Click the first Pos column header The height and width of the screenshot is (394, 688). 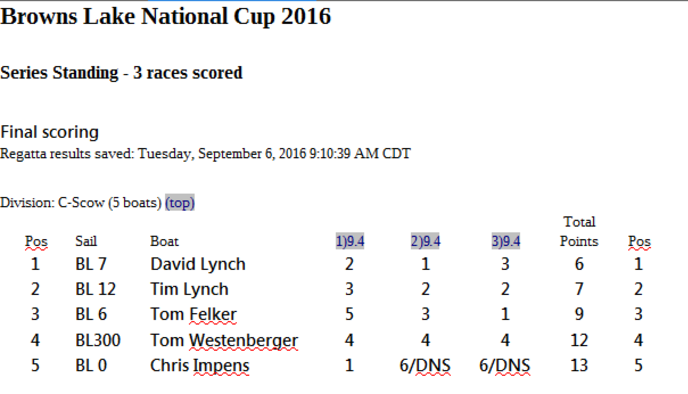click(x=36, y=241)
